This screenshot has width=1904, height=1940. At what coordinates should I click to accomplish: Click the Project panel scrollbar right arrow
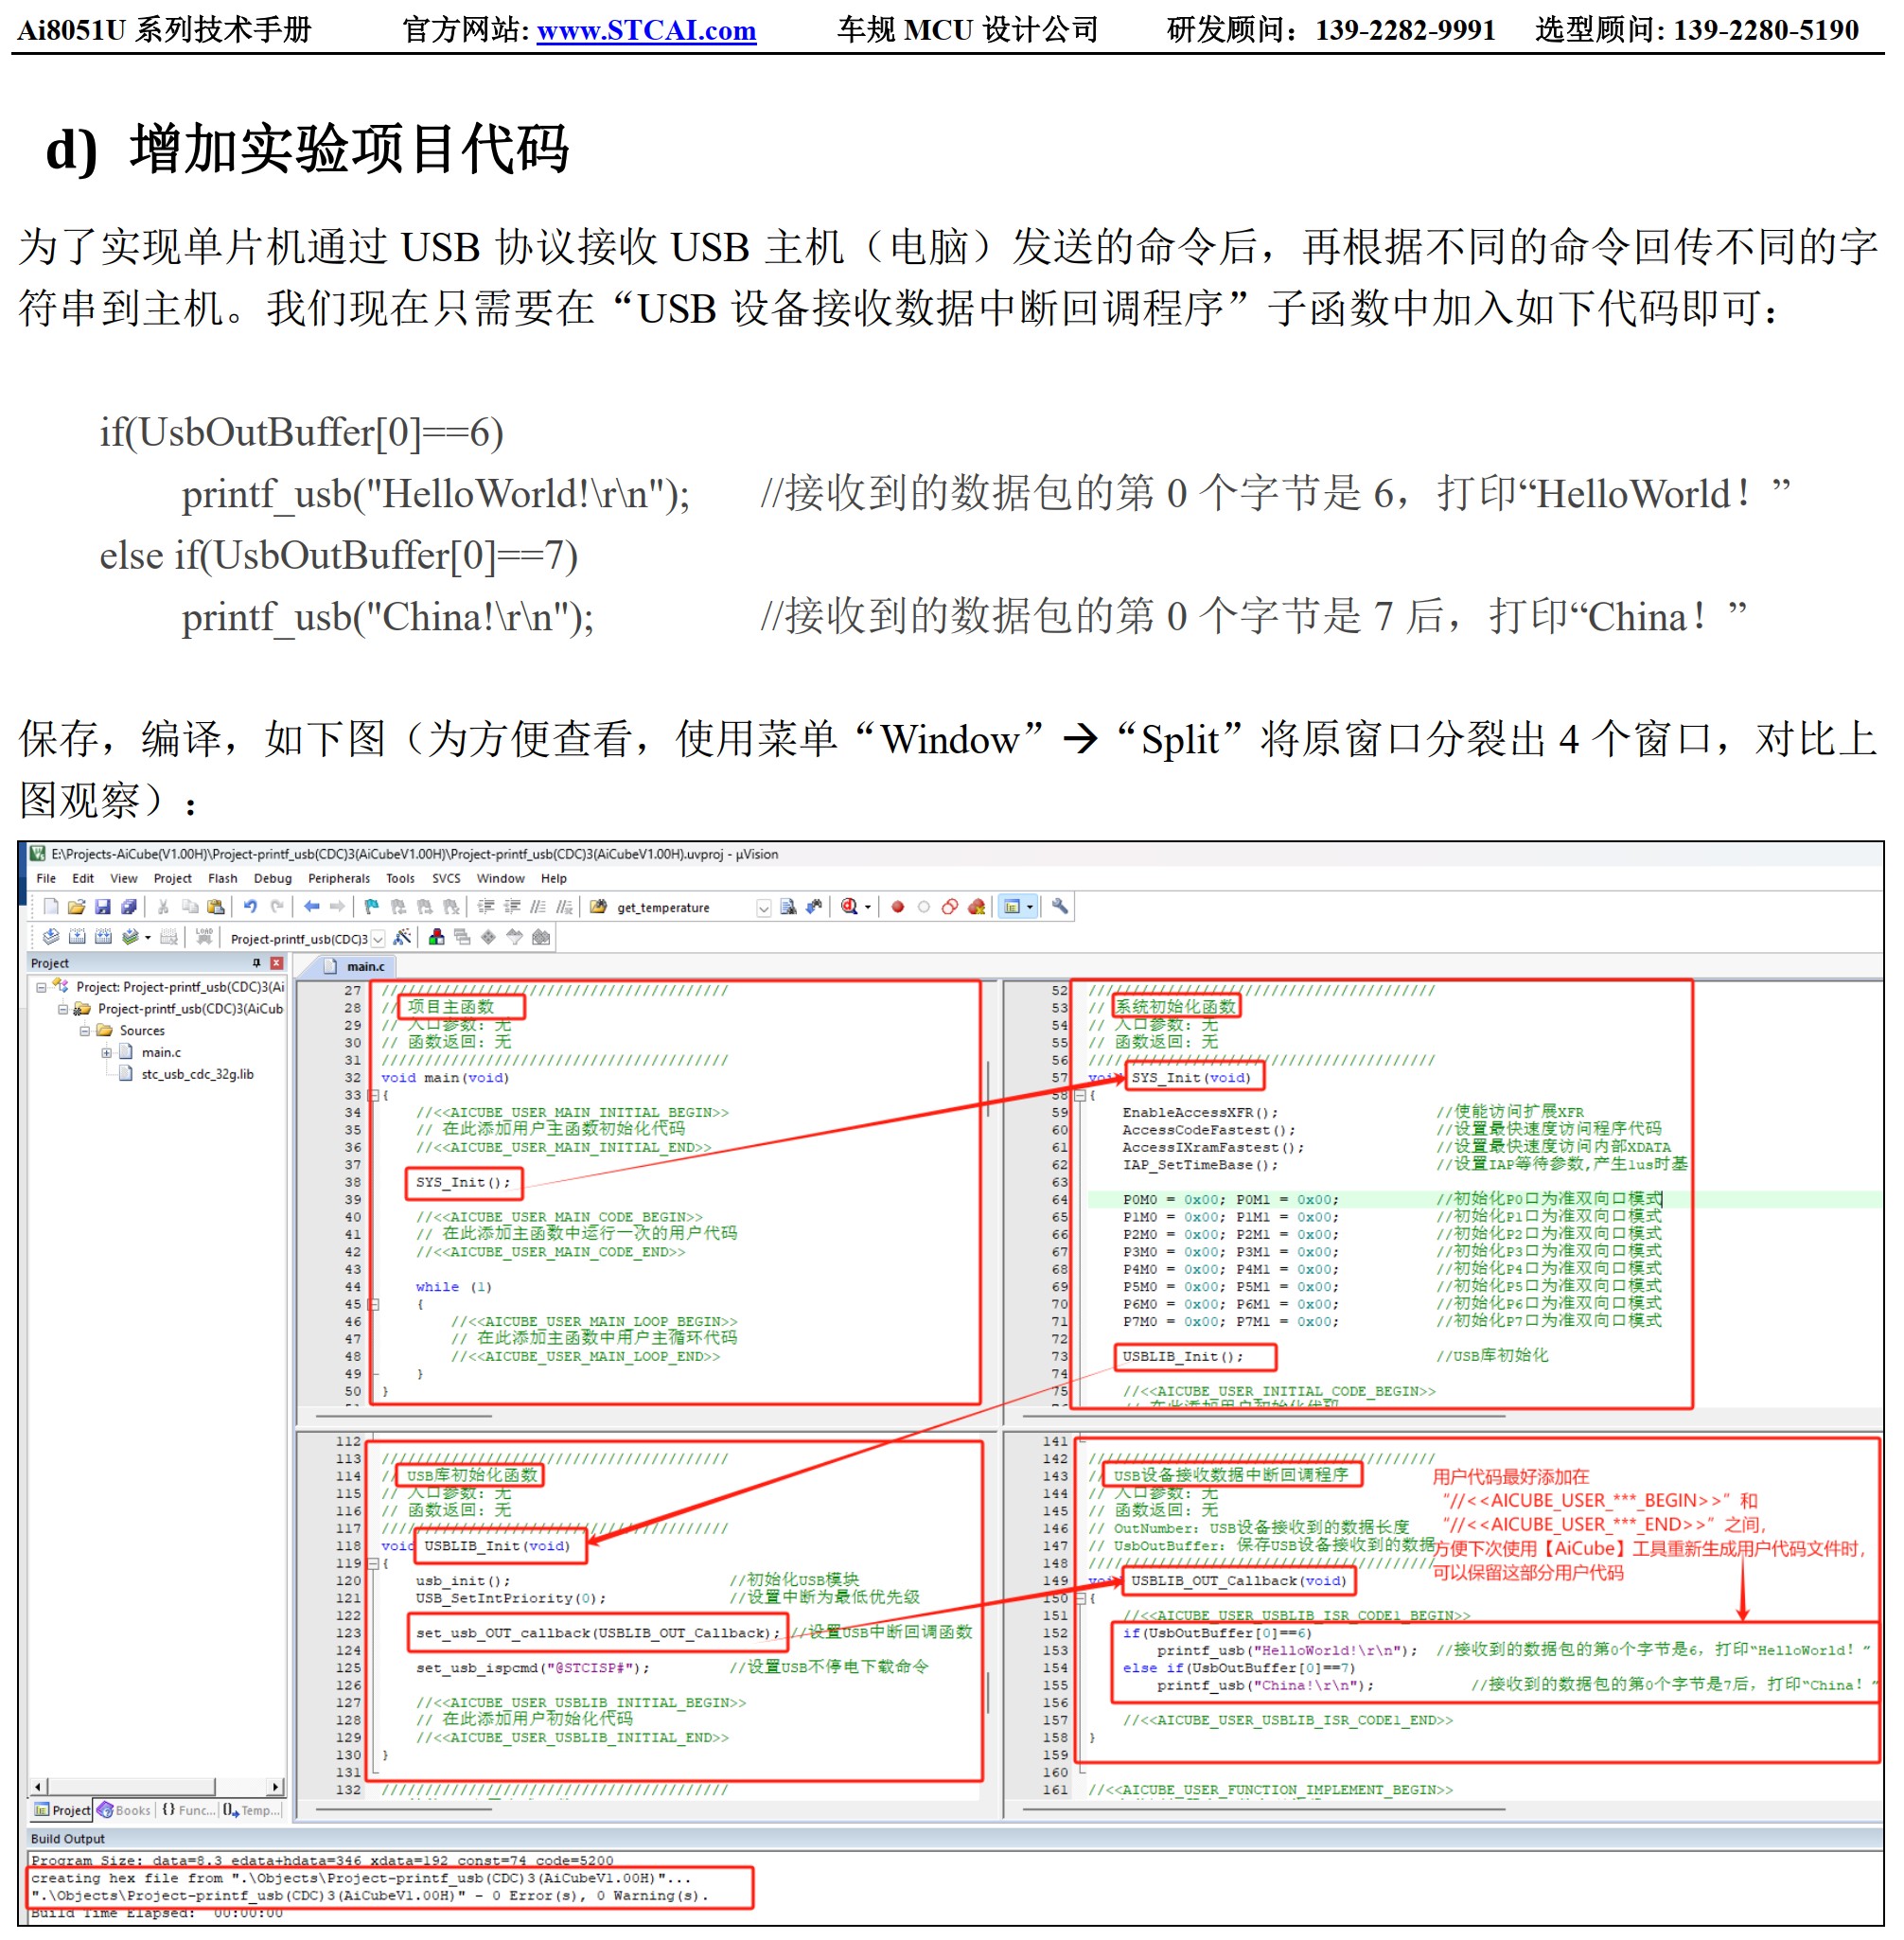click(x=276, y=1787)
